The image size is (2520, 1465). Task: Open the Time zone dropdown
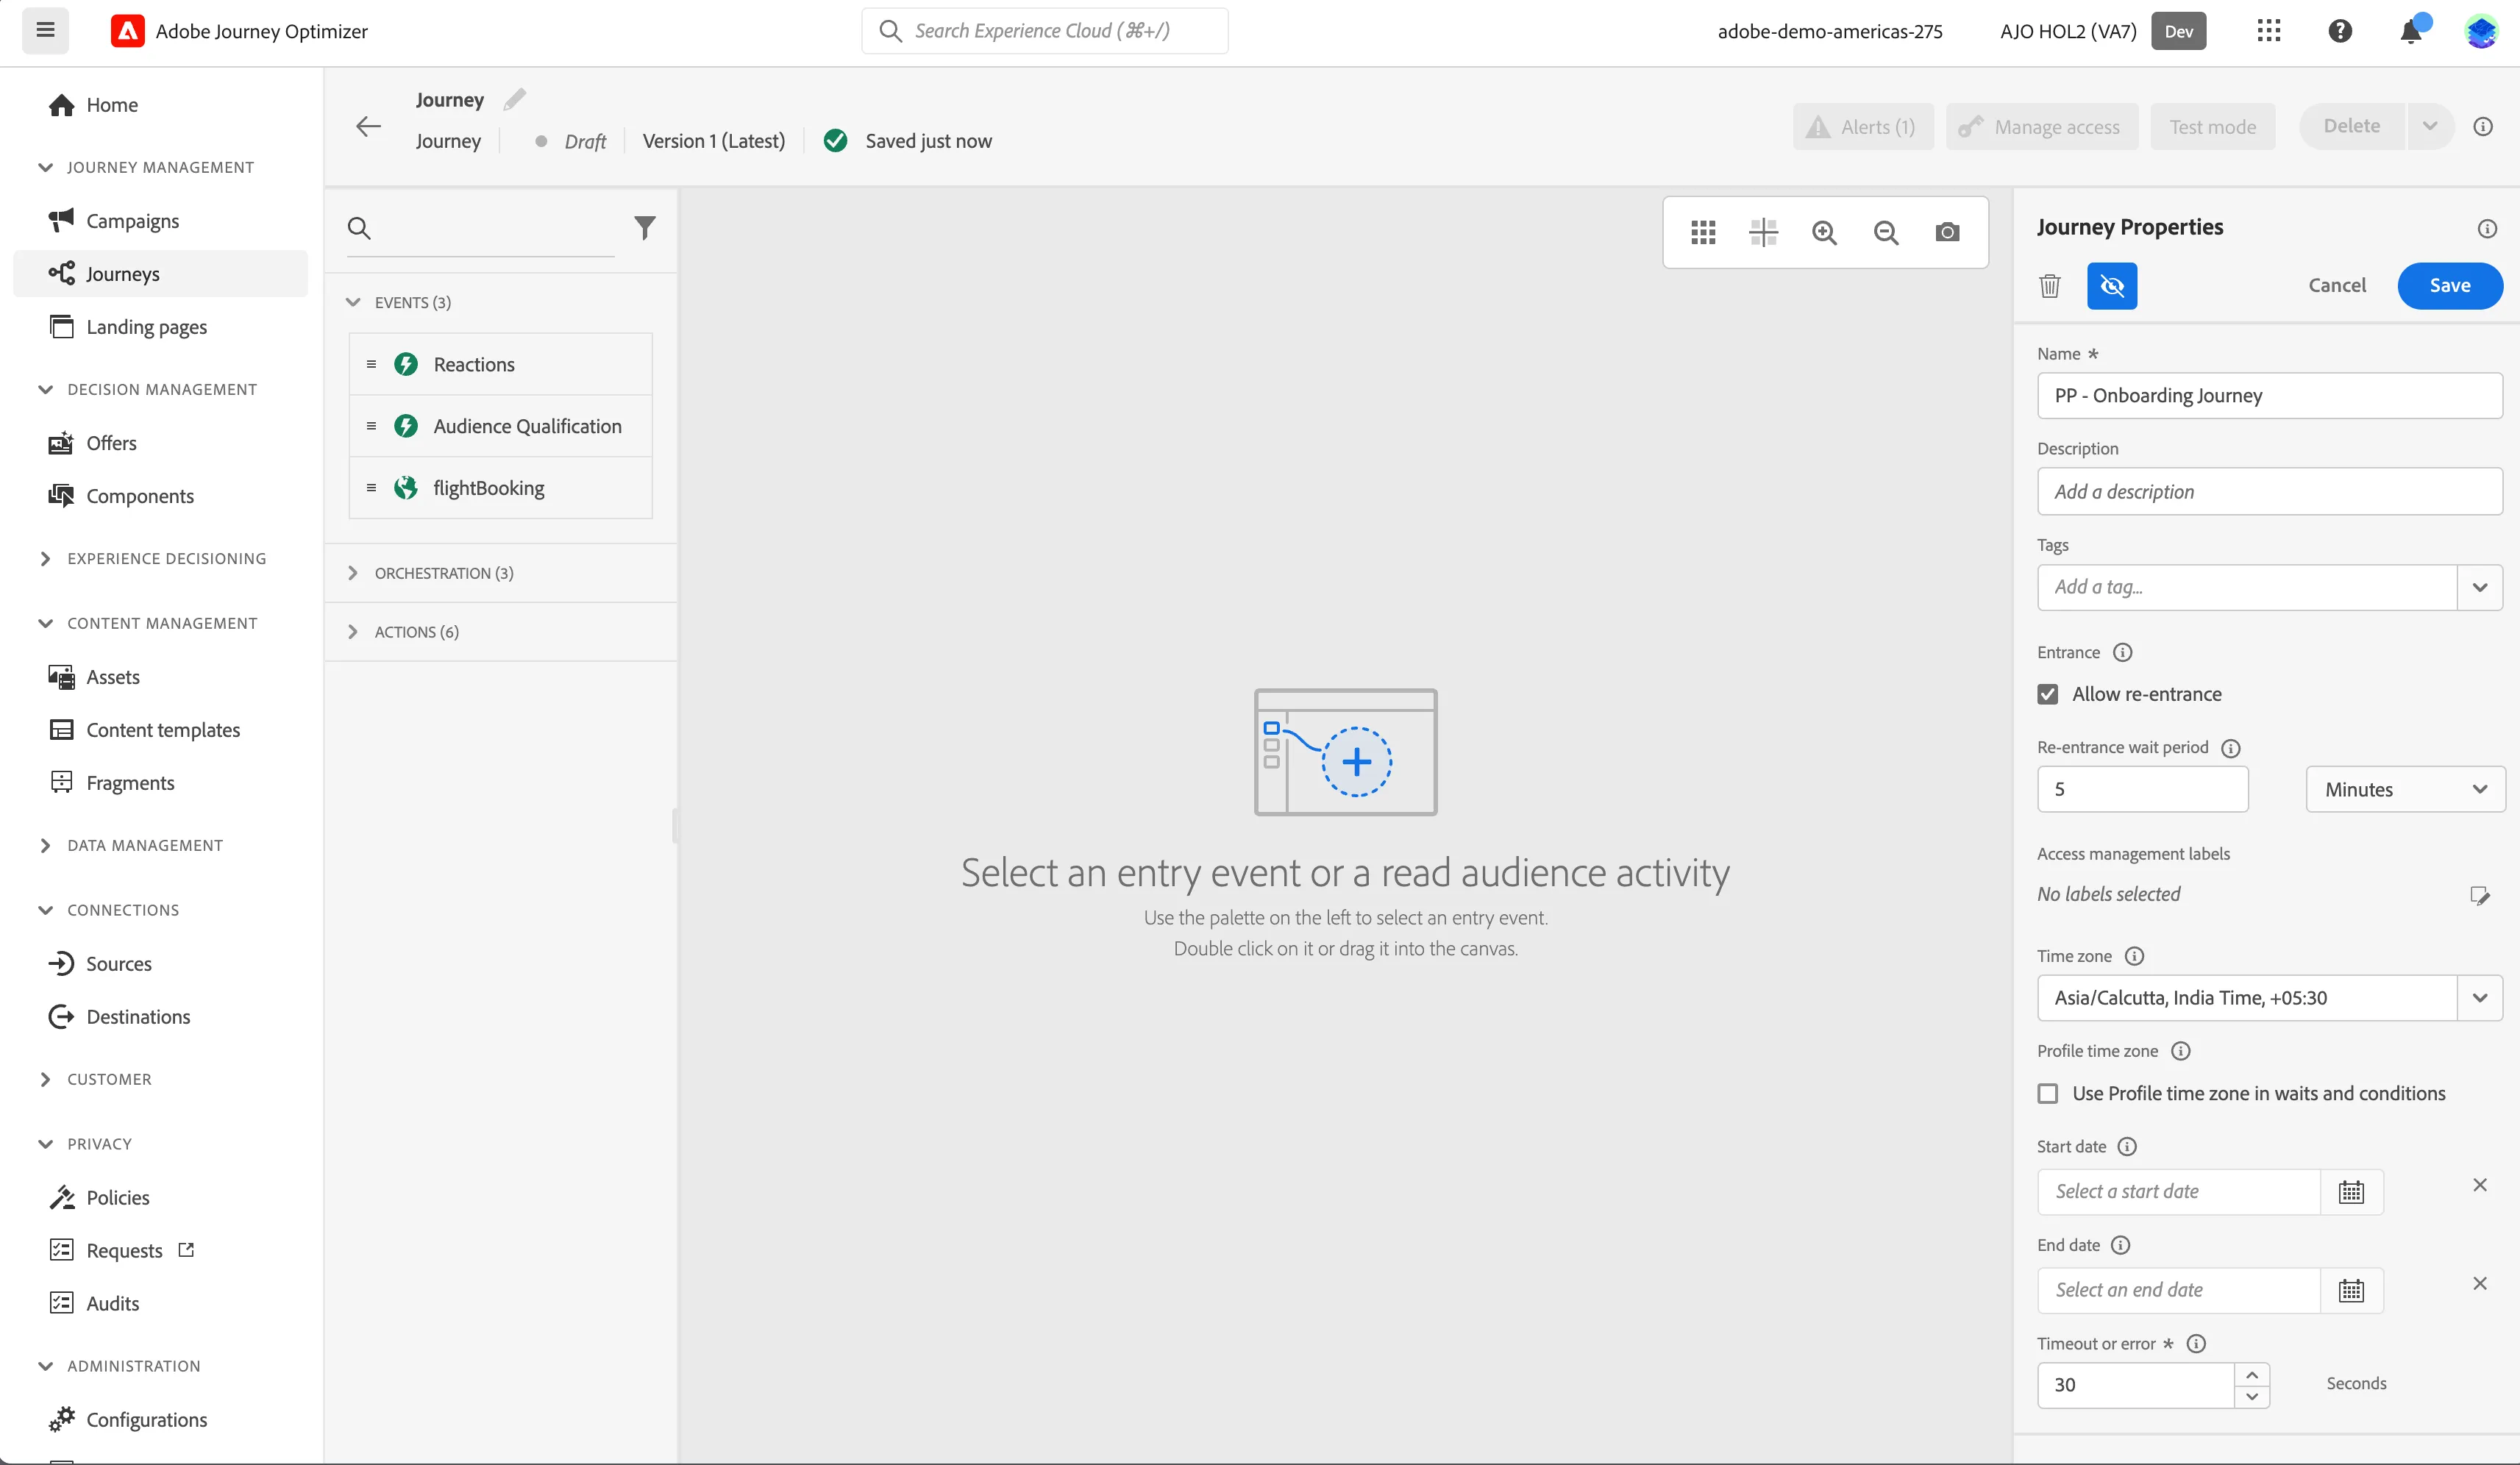tap(2480, 998)
